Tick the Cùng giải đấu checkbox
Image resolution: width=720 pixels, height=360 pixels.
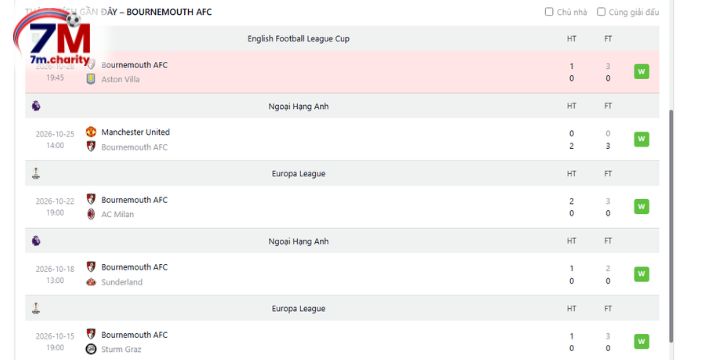pos(601,12)
